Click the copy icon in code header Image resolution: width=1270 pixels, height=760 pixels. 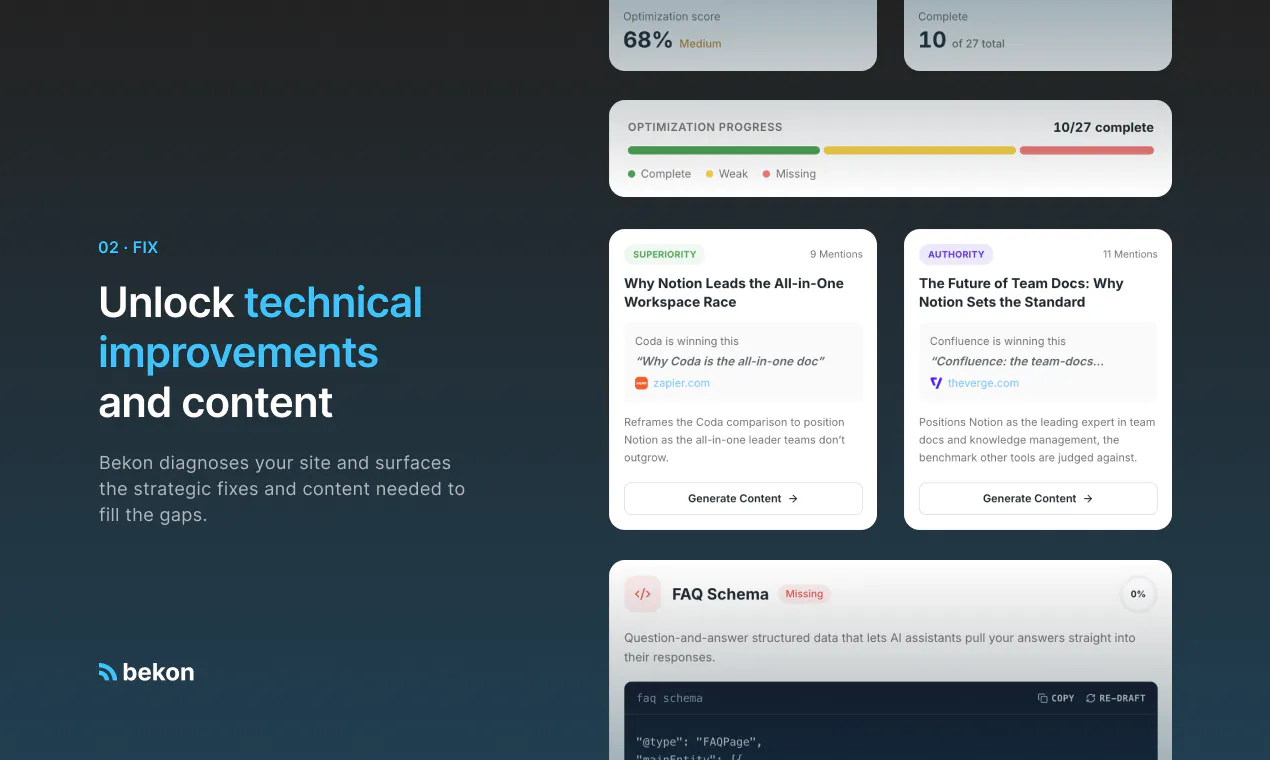pos(1043,698)
